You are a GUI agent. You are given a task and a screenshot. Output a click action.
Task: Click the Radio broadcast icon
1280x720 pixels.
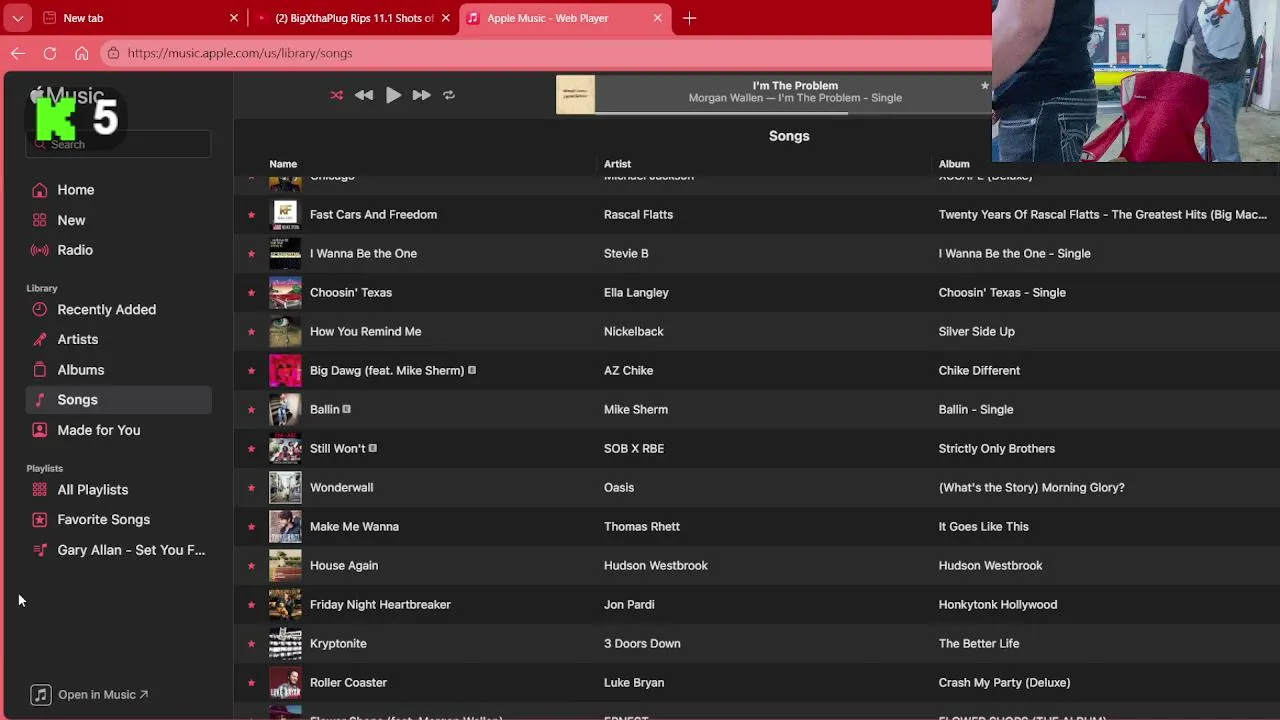pos(39,250)
